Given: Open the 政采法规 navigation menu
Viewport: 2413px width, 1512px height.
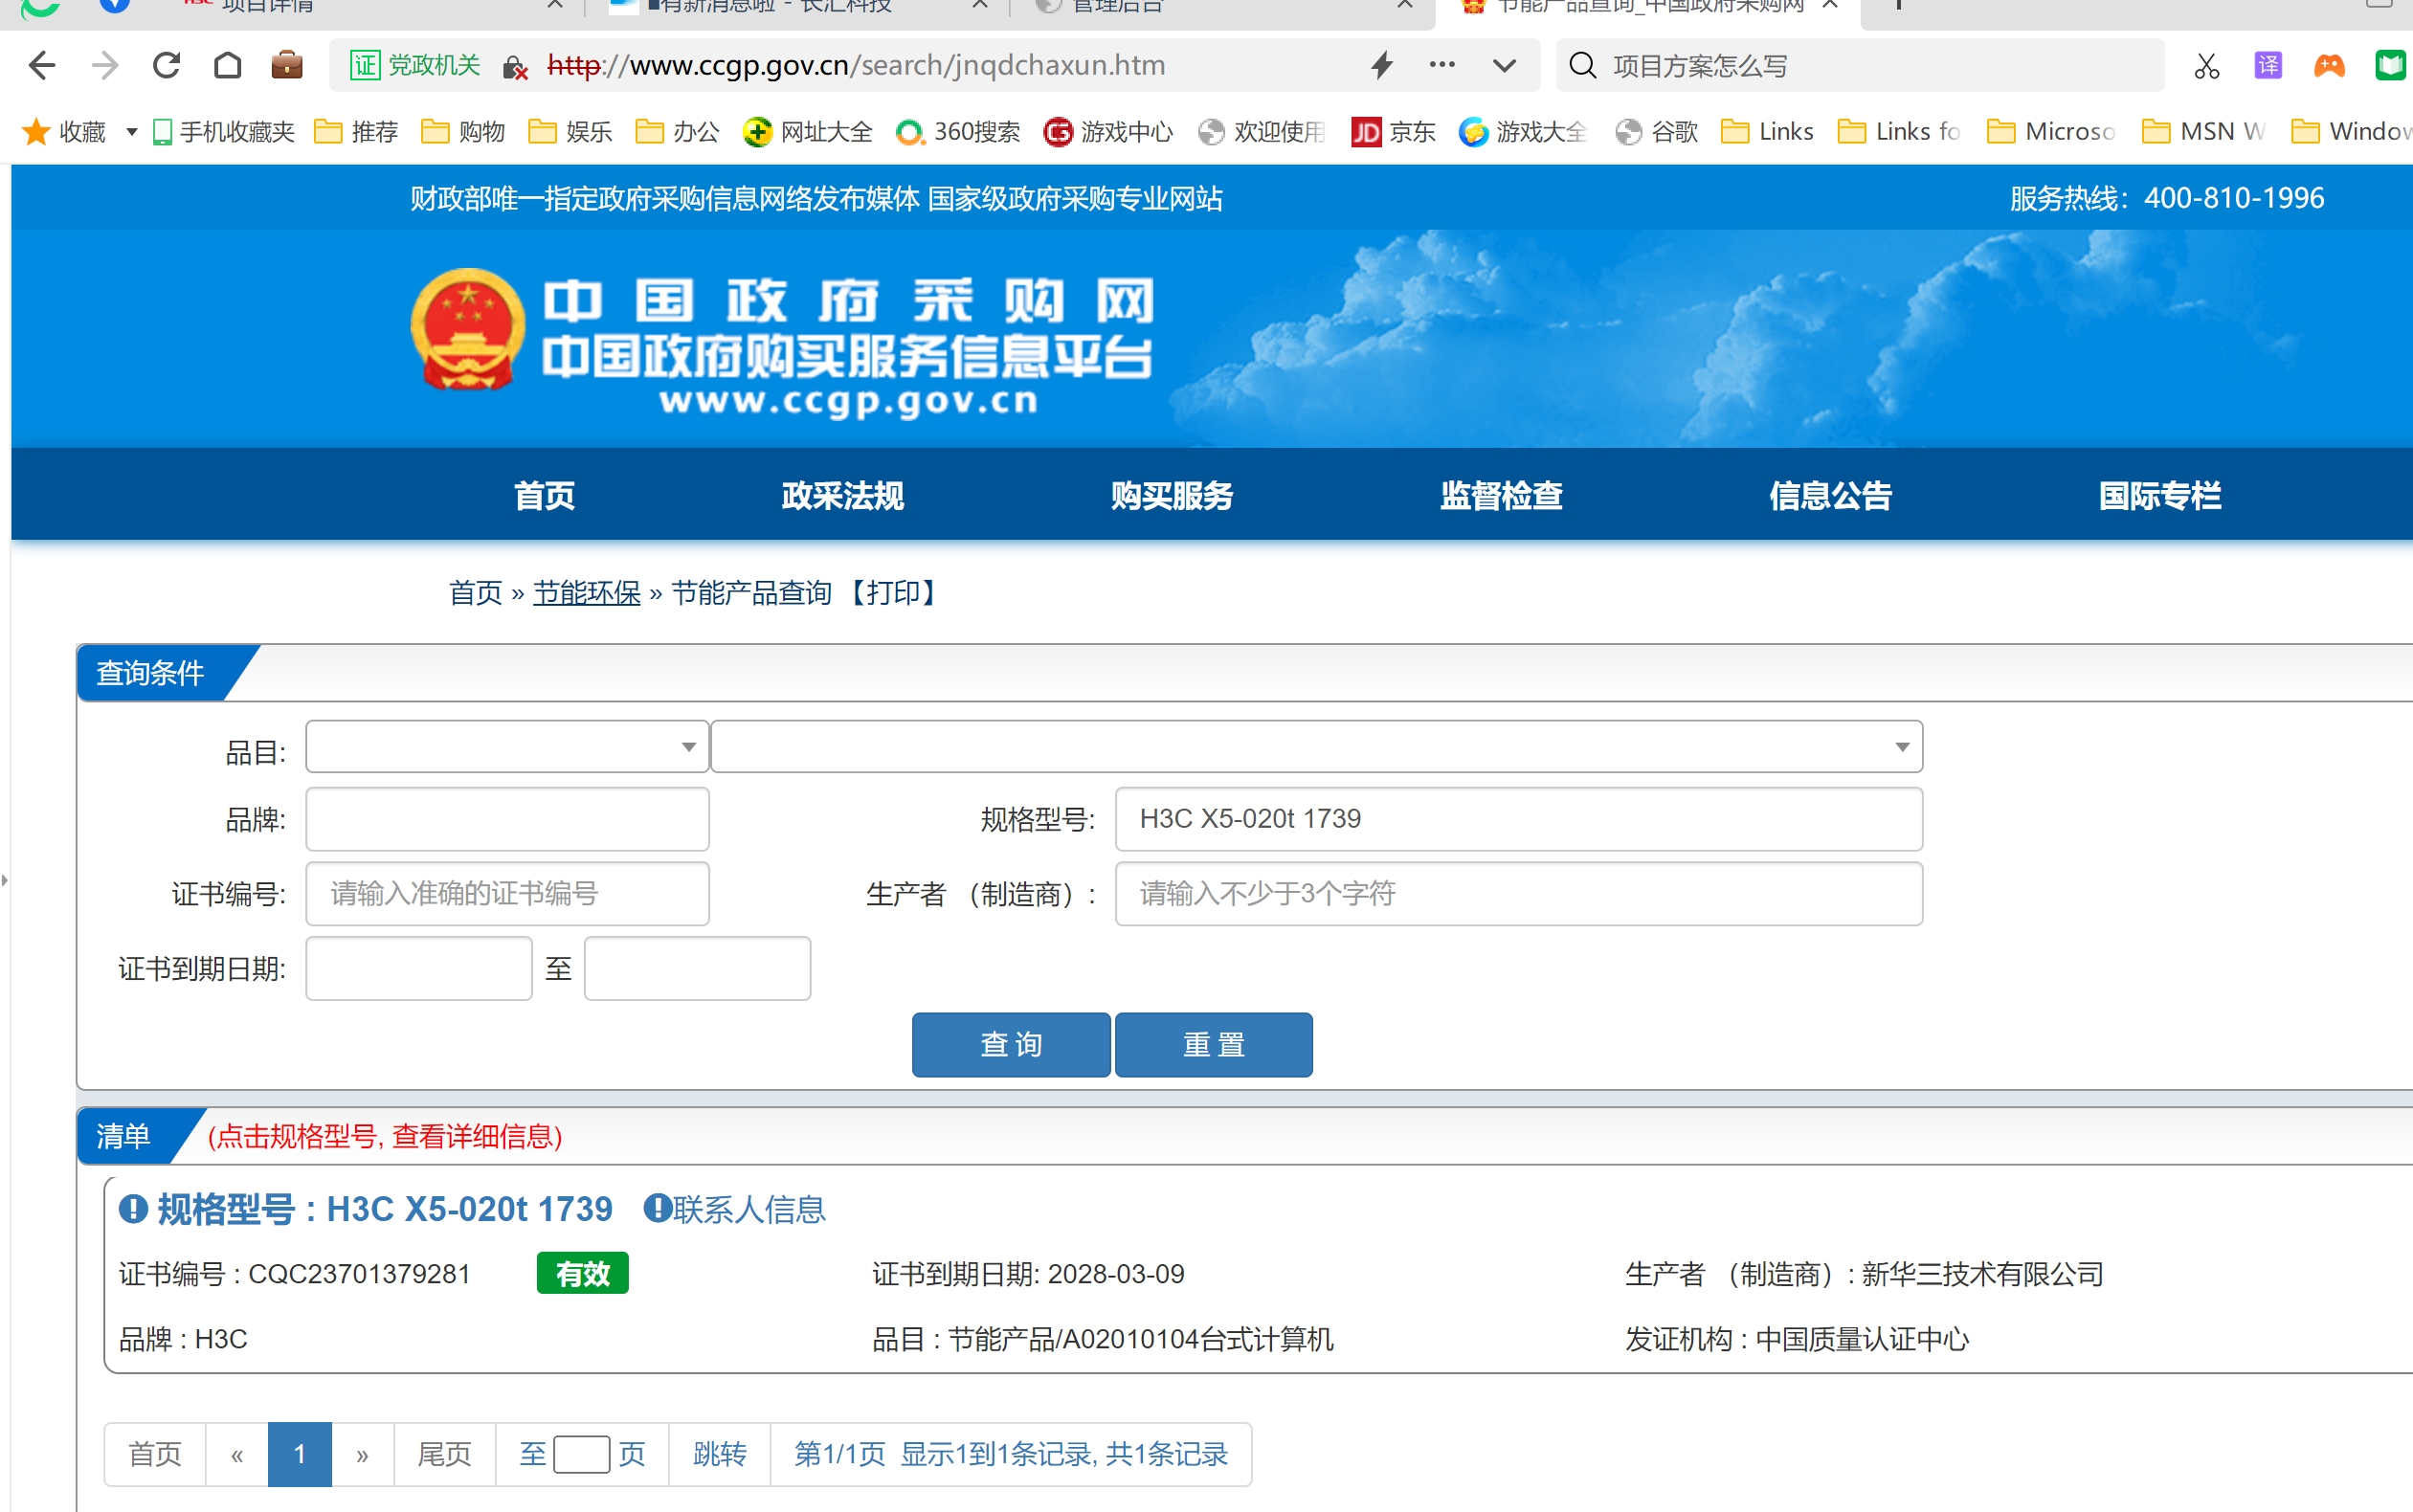Looking at the screenshot, I should 843,495.
